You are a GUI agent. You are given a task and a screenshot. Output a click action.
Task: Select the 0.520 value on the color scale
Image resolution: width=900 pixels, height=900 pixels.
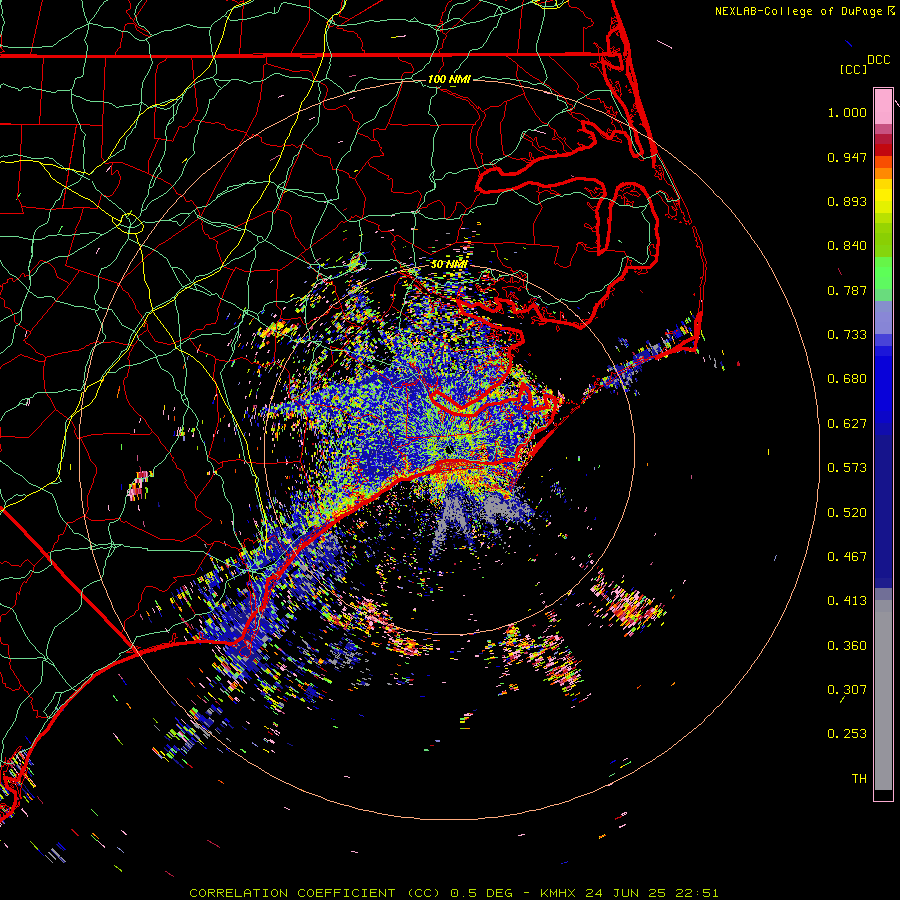pyautogui.click(x=847, y=513)
